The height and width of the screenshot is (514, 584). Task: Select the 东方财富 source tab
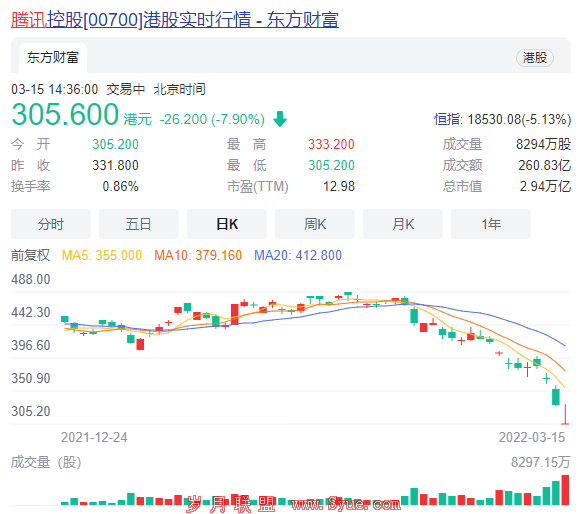coord(53,58)
